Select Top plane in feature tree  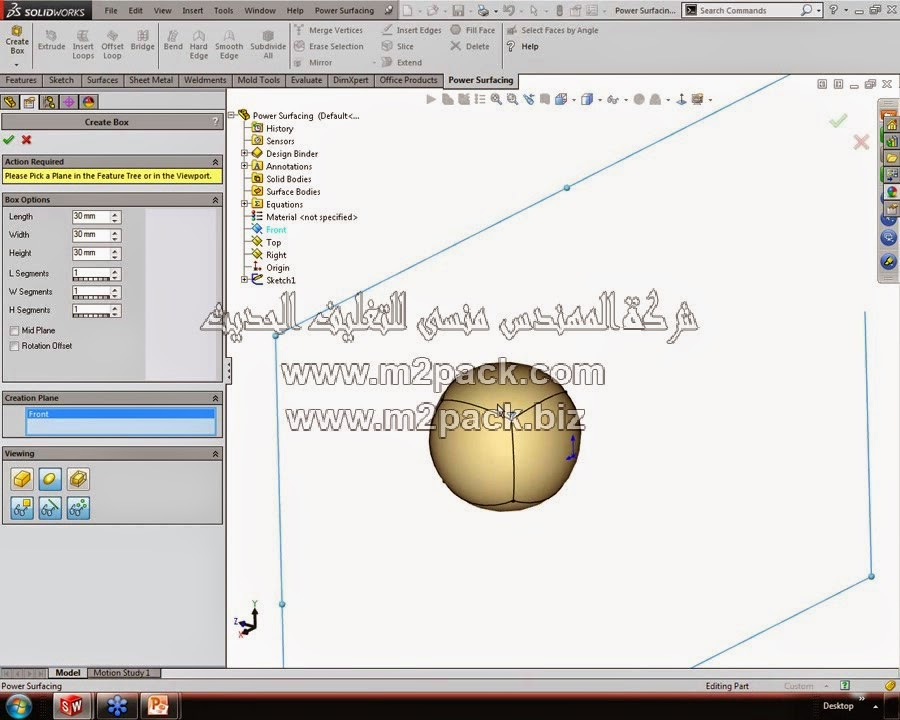point(273,242)
